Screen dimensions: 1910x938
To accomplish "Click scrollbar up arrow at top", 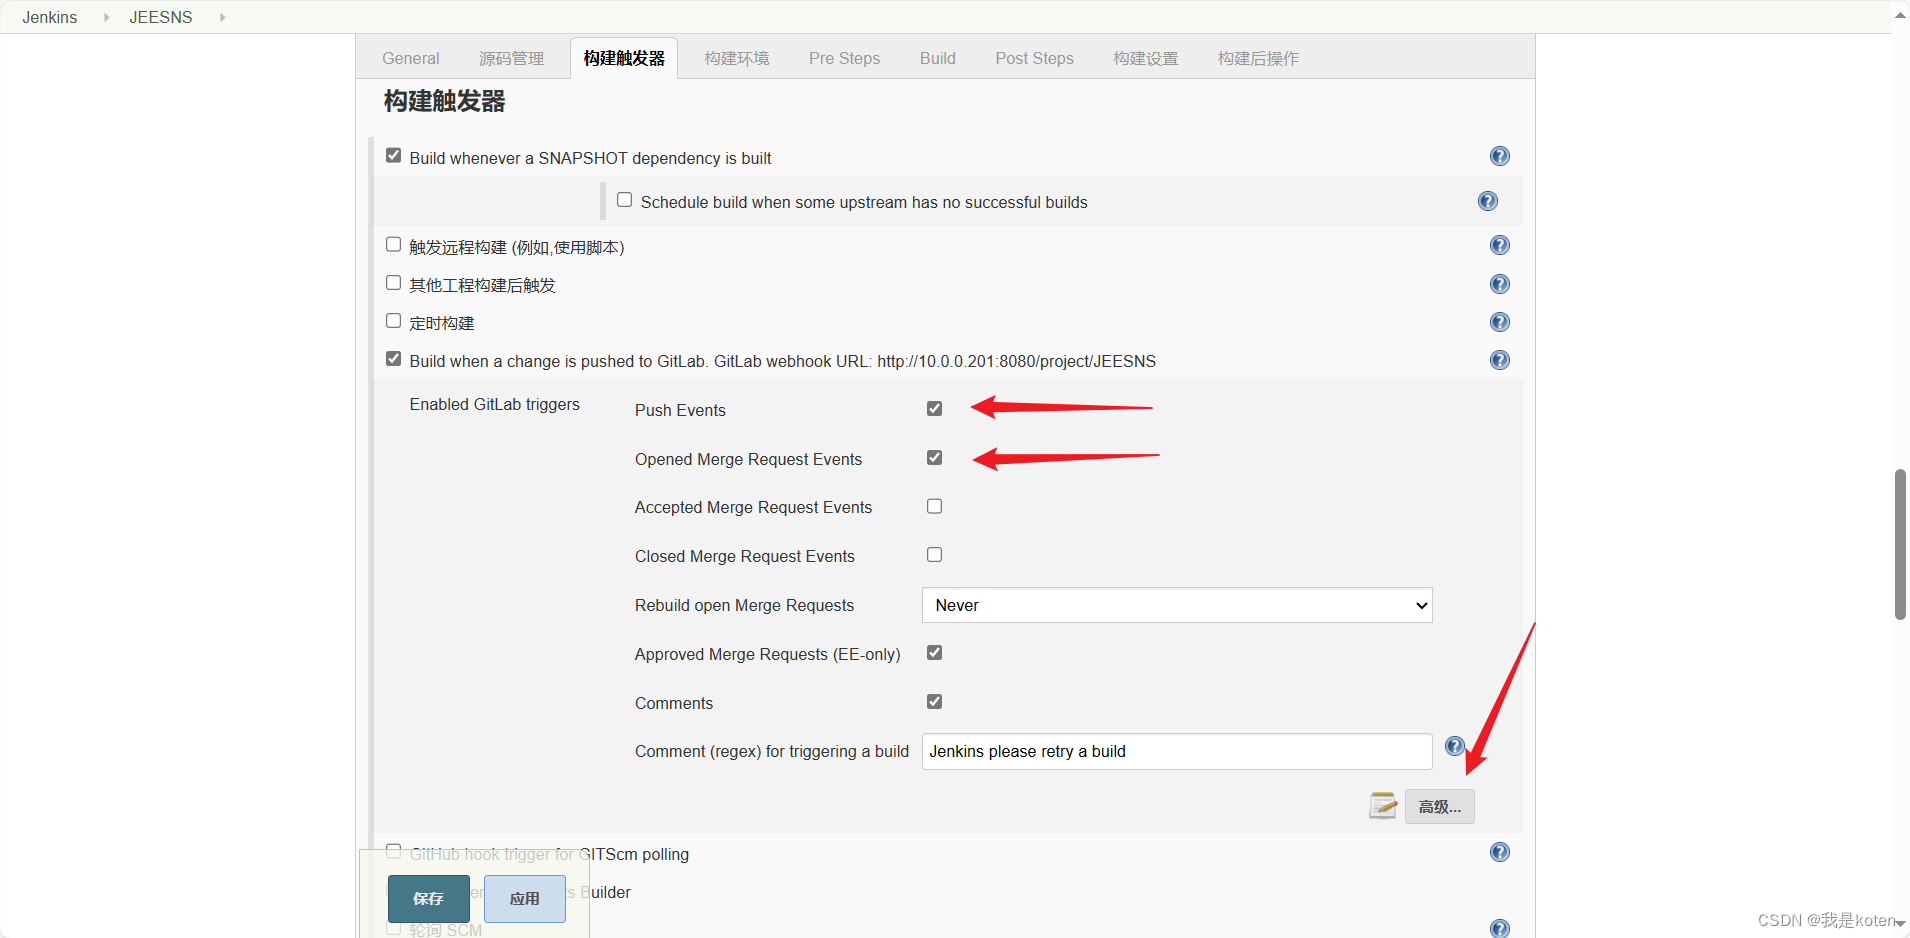I will (x=1900, y=15).
